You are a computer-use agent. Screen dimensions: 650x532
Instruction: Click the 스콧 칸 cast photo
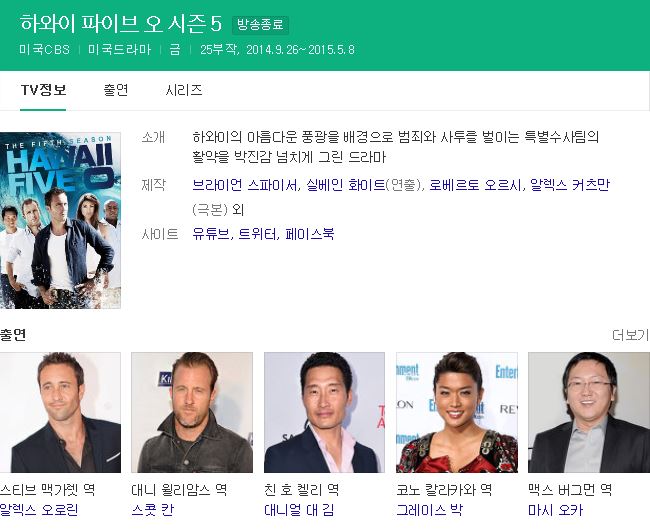coord(192,413)
